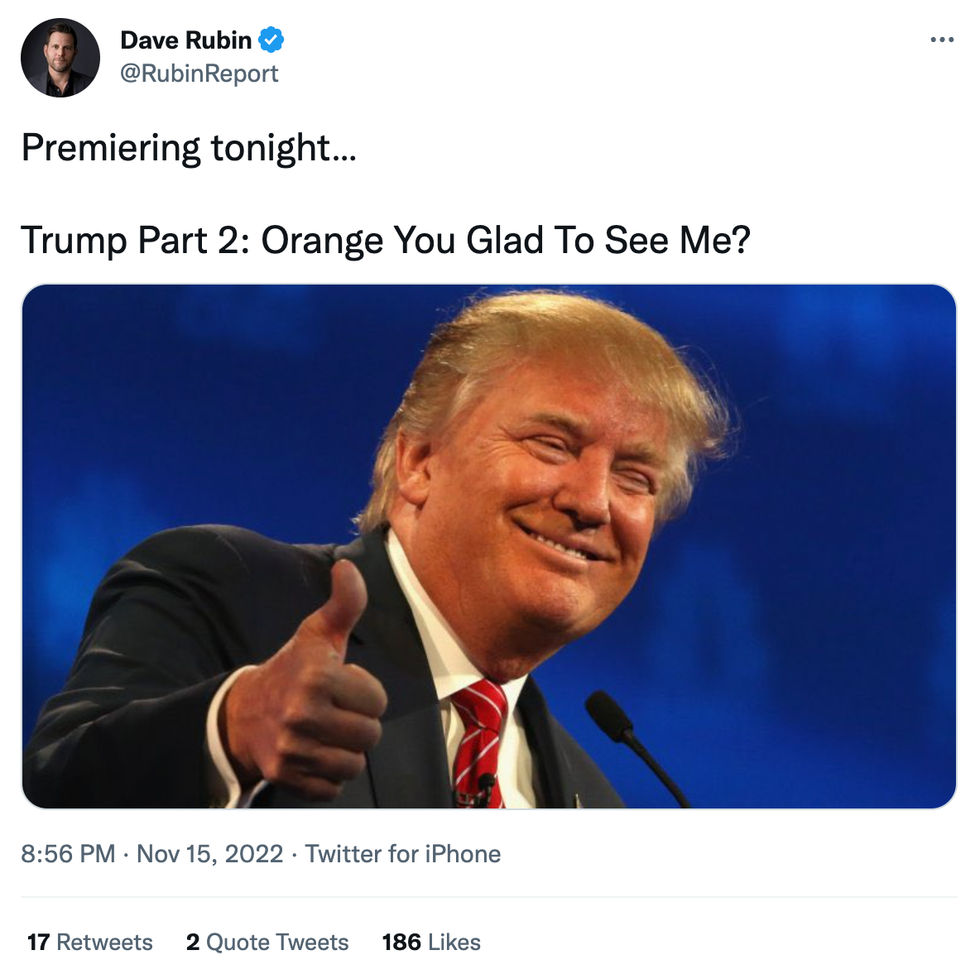
Task: Open Dave Rubin's profile avatar
Action: [x=60, y=57]
